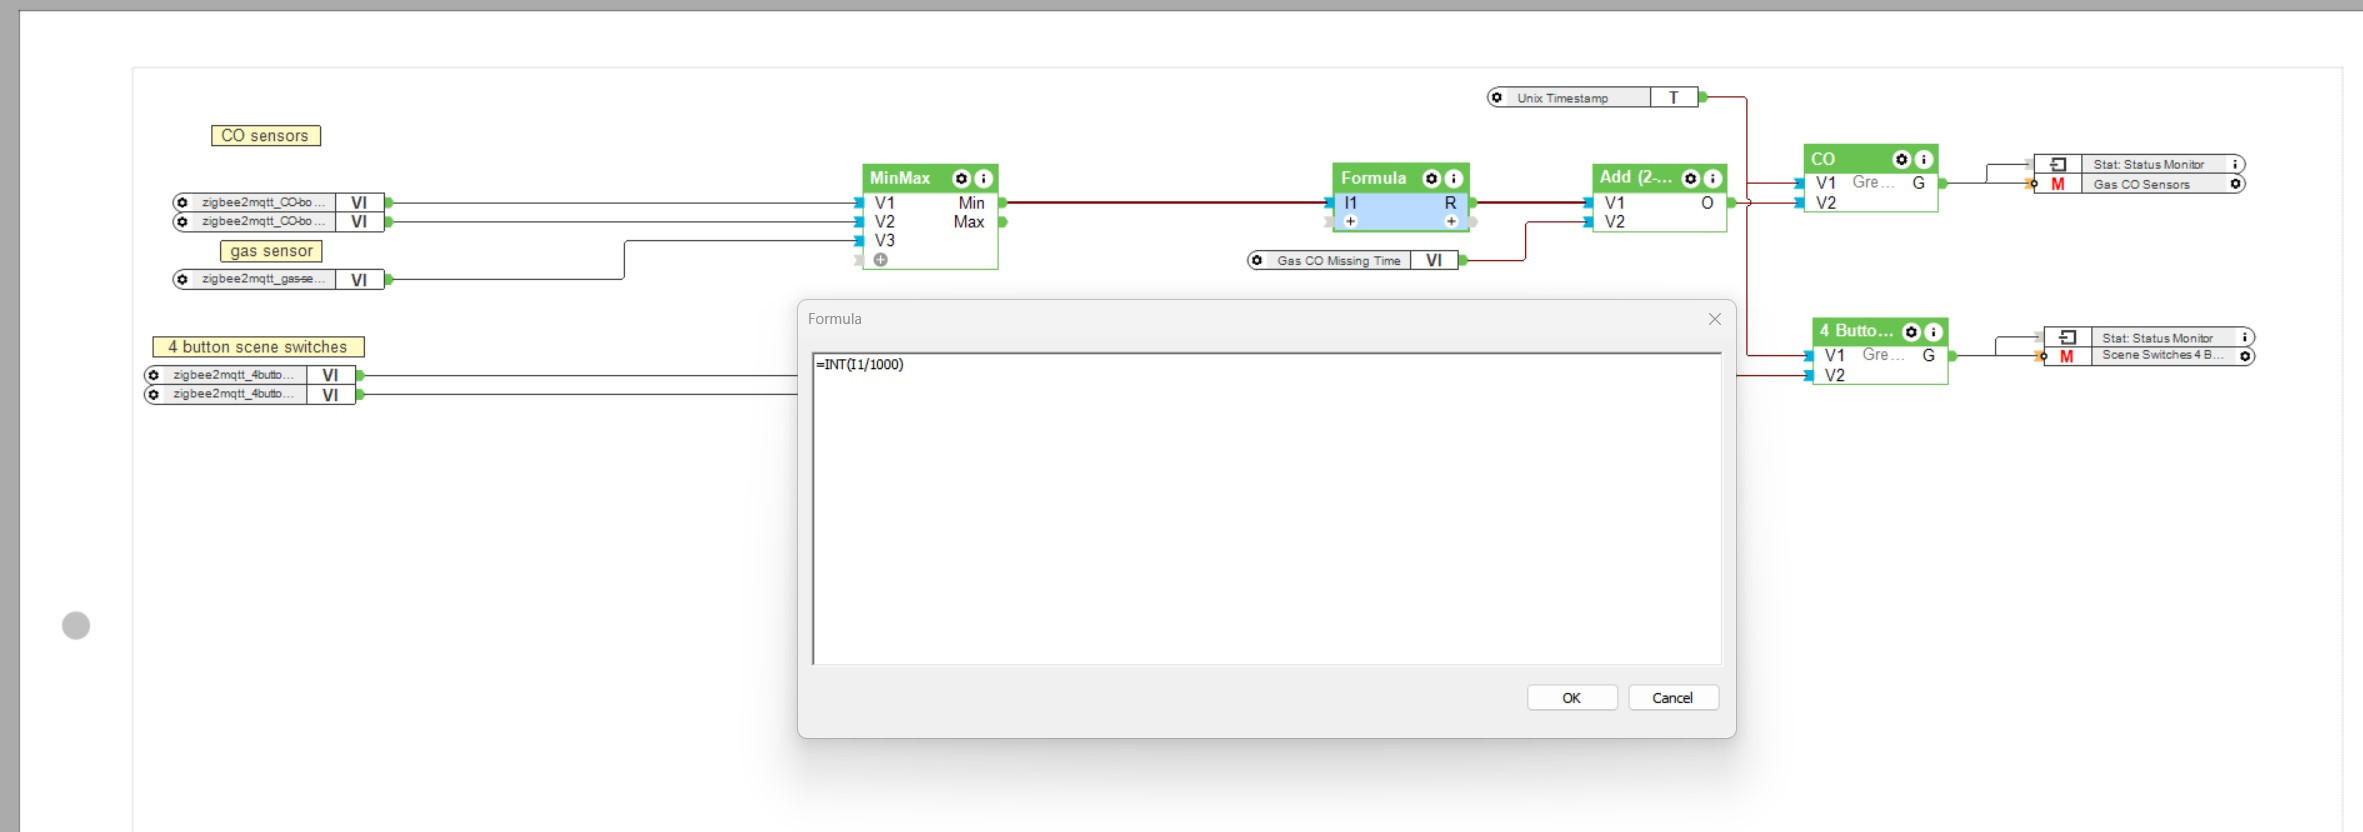
Task: Select the '4 Butto...' block title
Action: [1856, 331]
